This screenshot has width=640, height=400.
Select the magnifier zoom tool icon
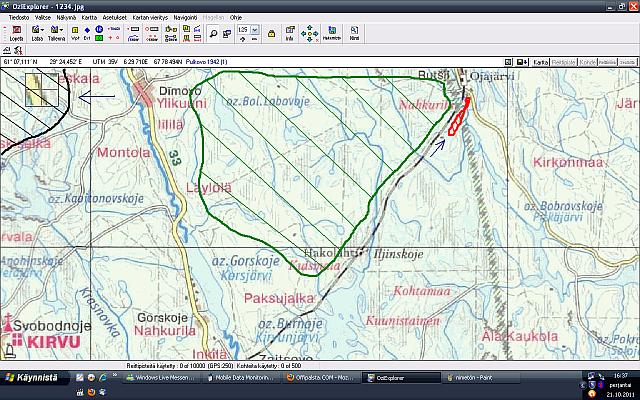(x=213, y=34)
